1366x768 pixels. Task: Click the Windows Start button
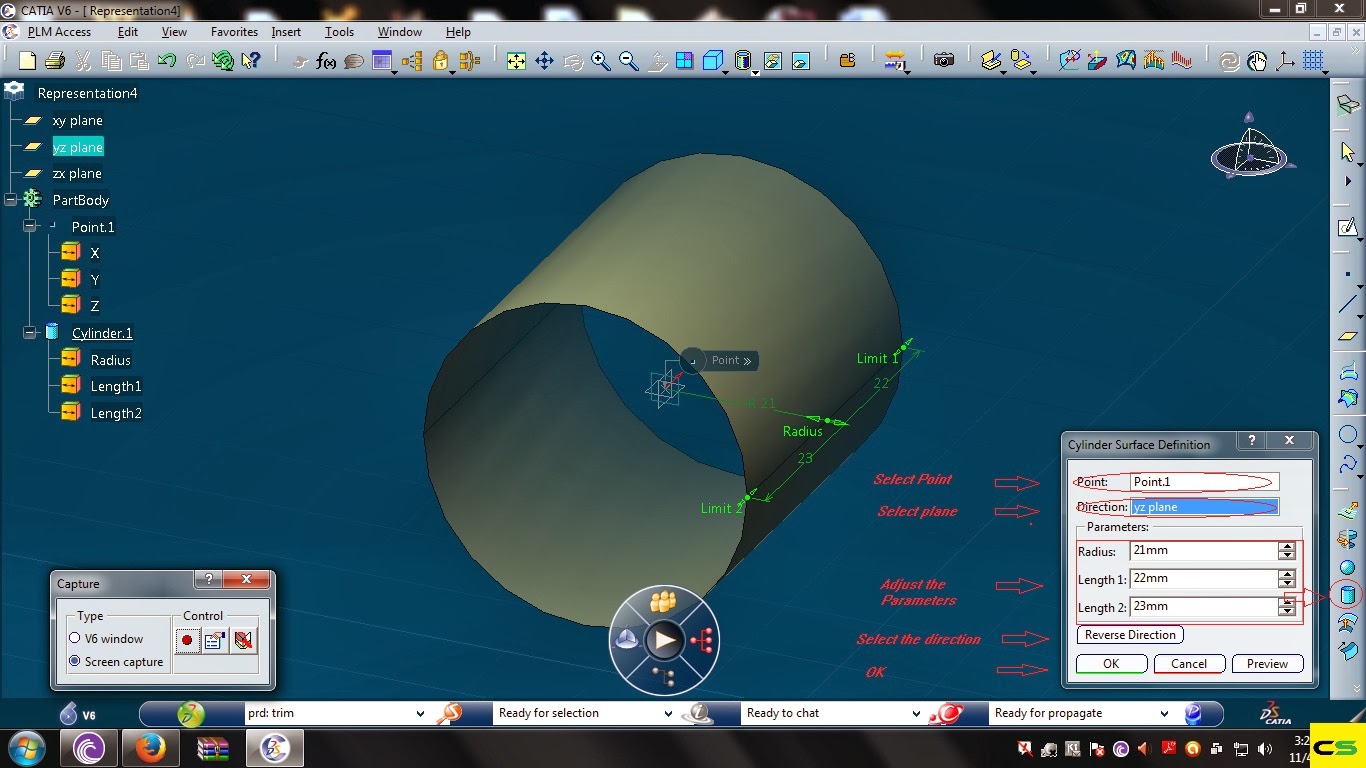pyautogui.click(x=25, y=748)
